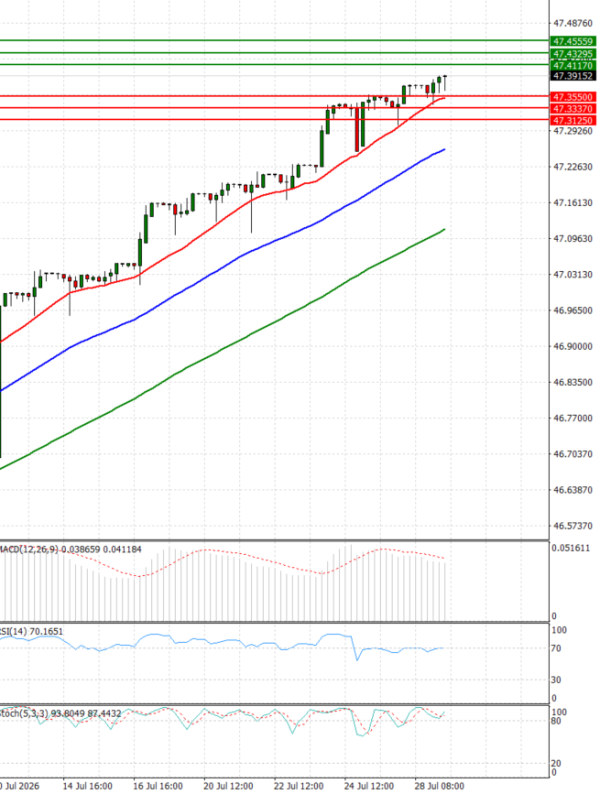Click the 47.41170 green price label
This screenshot has width=600, height=794.
[572, 65]
